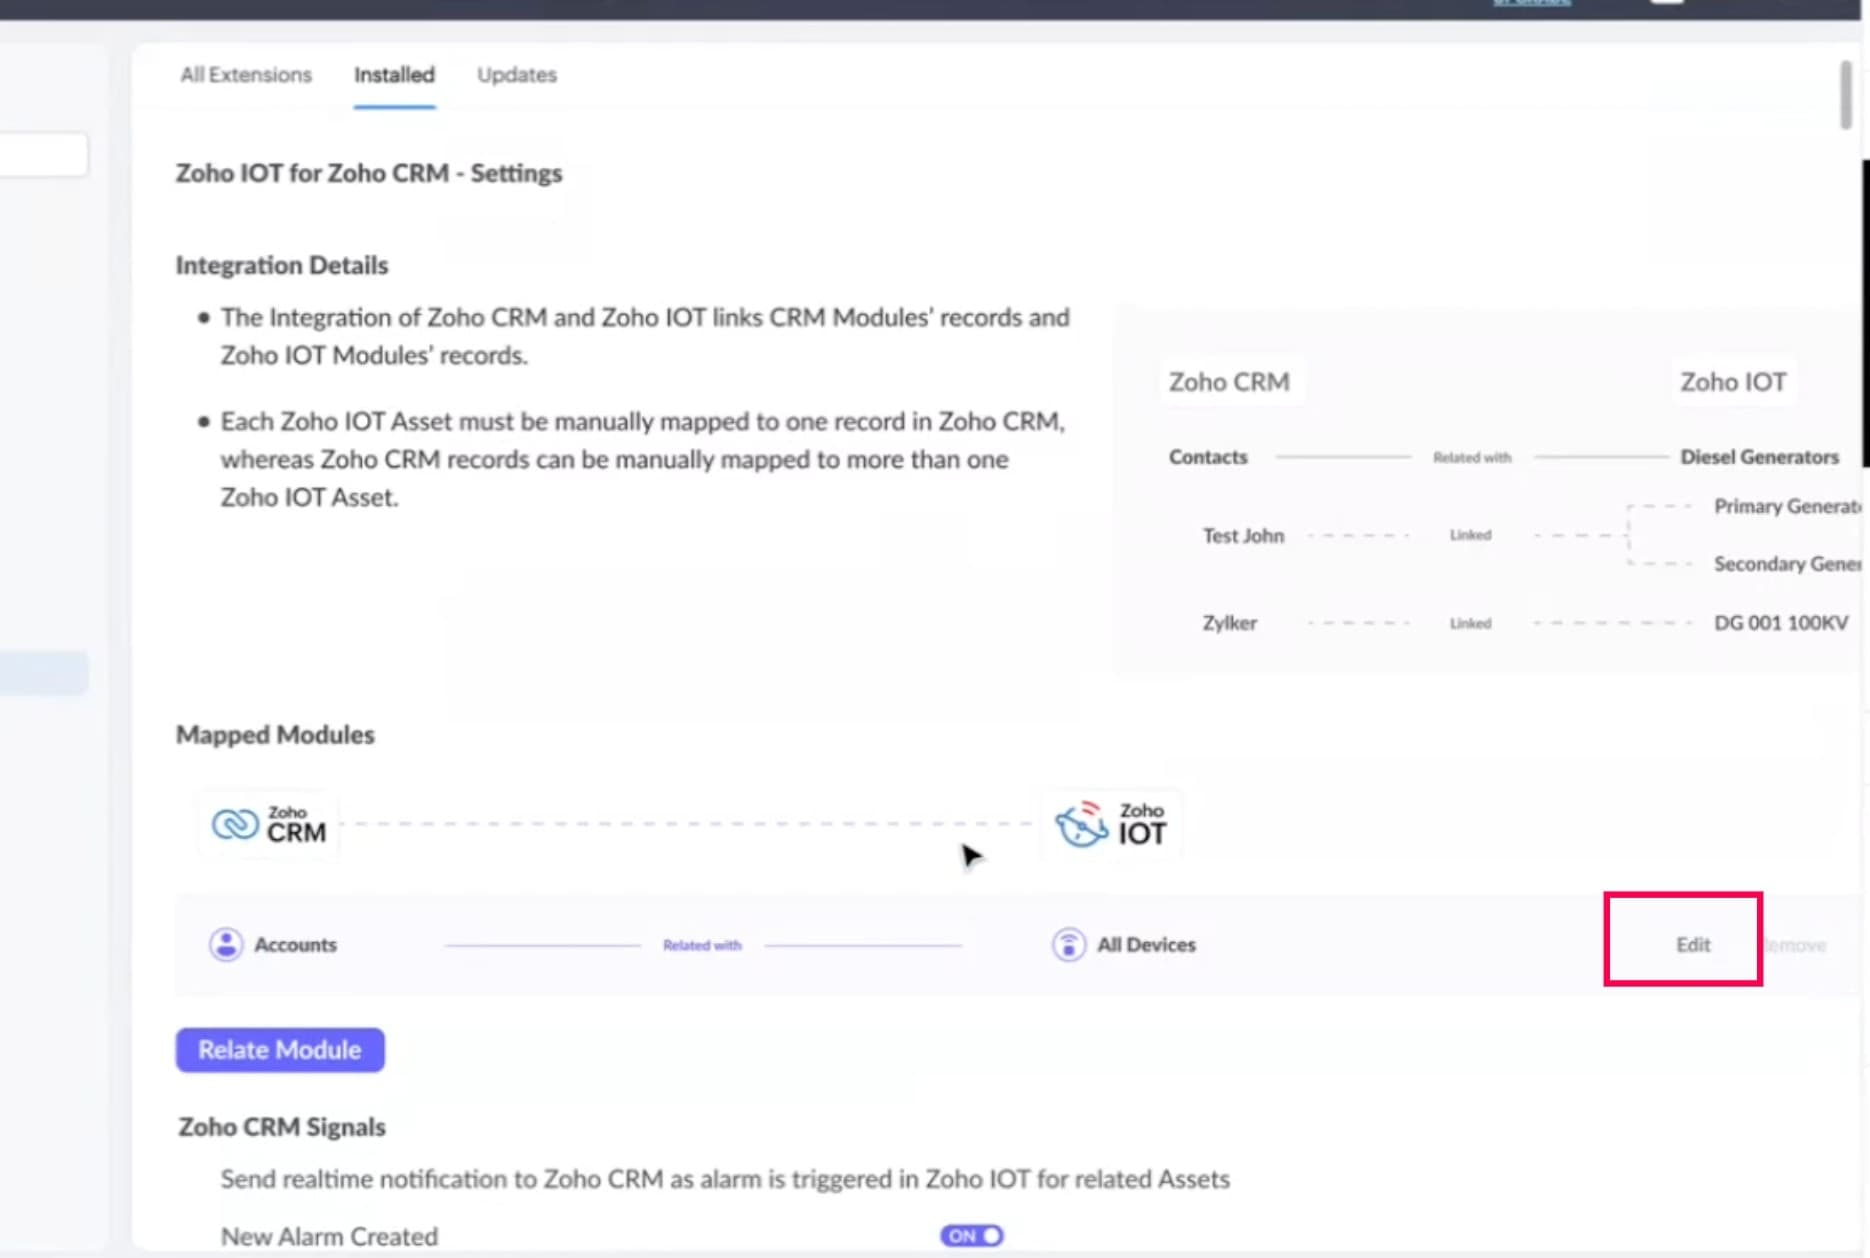Click the "Mapped Modules" heading
The height and width of the screenshot is (1258, 1870).
pos(275,735)
